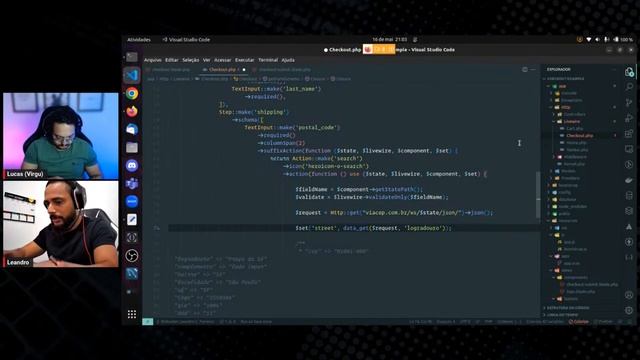The width and height of the screenshot is (640, 360).
Task: Collapse the Livewire folder
Action: 571,121
